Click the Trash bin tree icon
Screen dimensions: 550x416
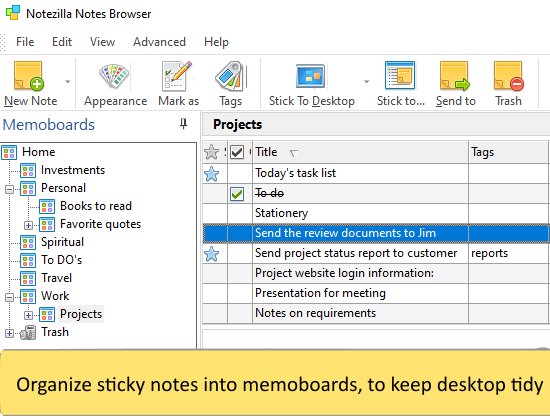tap(28, 333)
